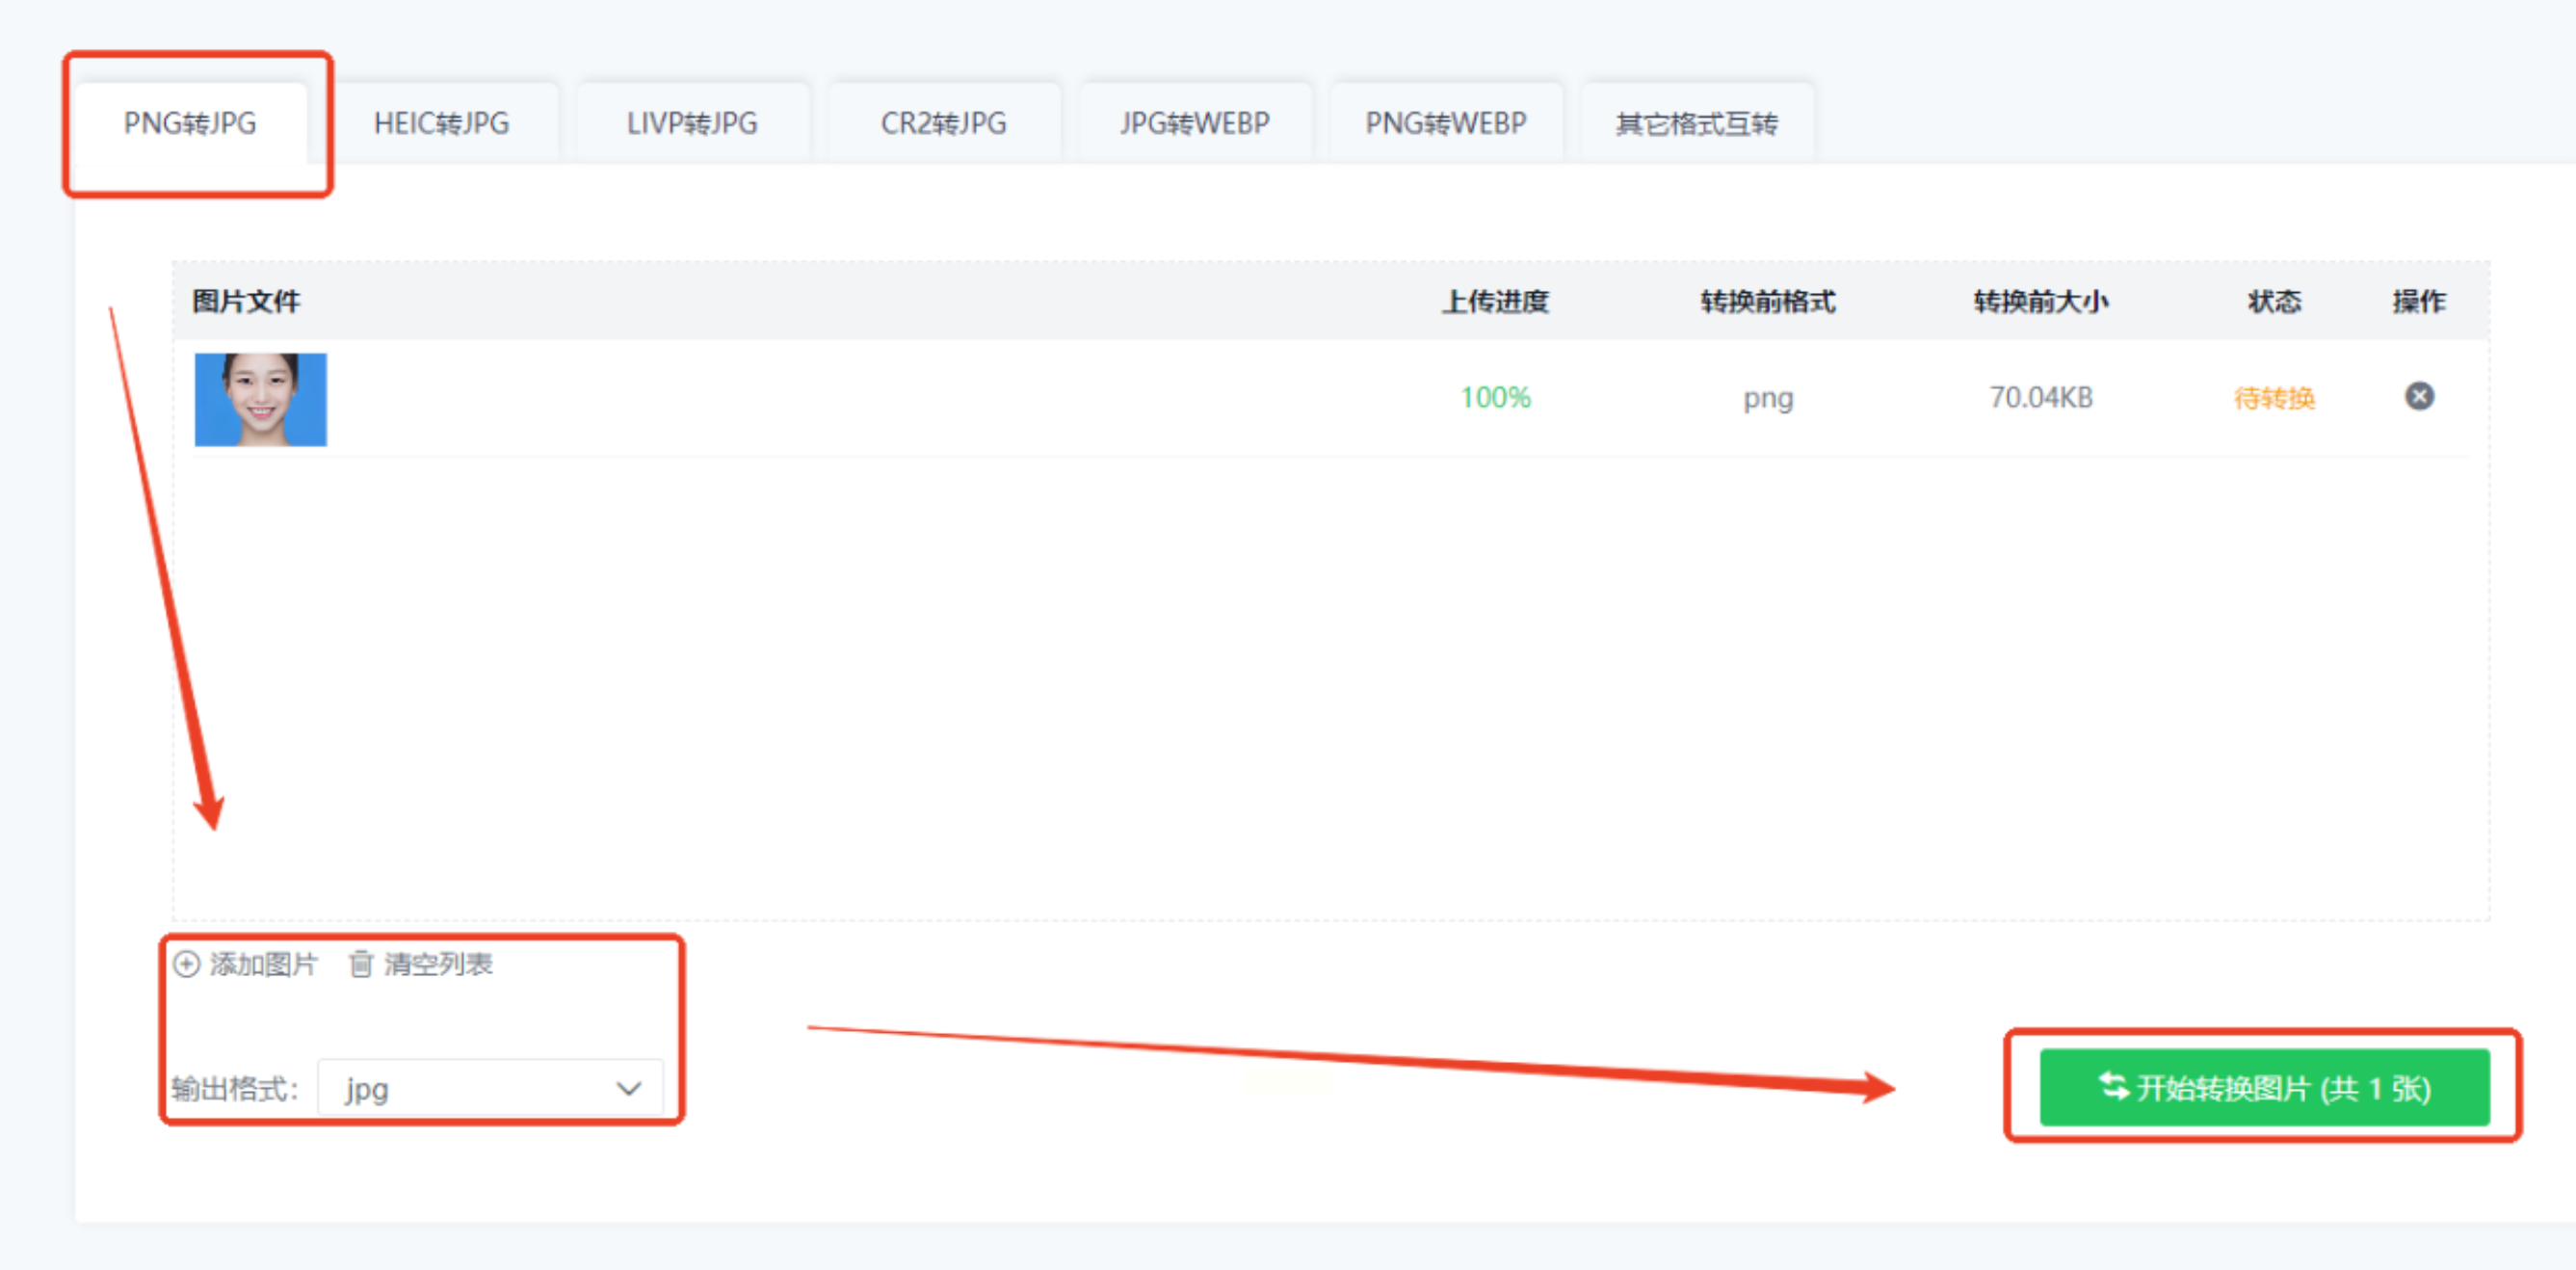Switch to JPG转WEBP conversion tab
Screen dimensions: 2576x1270
pyautogui.click(x=1194, y=123)
